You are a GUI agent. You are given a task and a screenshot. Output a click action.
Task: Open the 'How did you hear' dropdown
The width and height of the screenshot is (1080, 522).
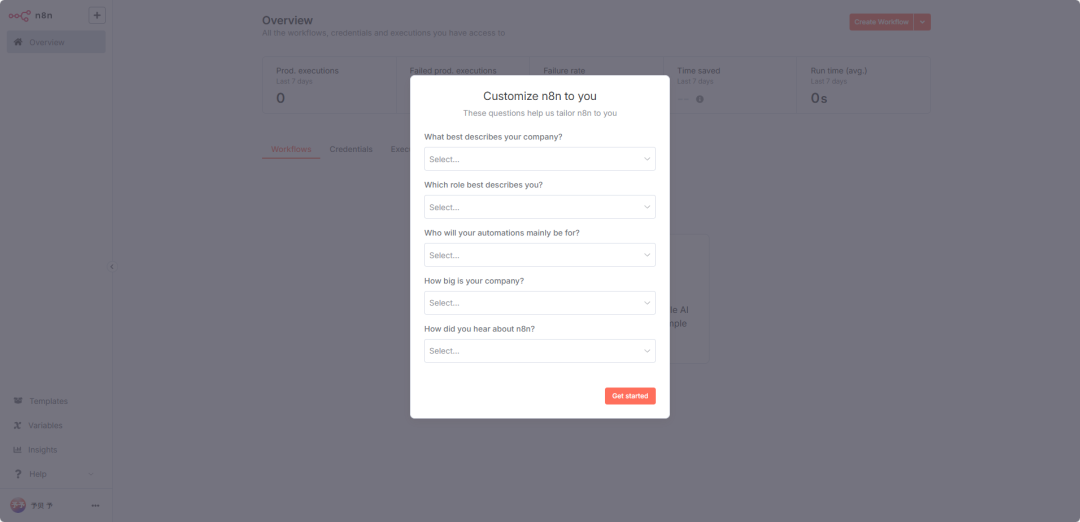pyautogui.click(x=540, y=351)
